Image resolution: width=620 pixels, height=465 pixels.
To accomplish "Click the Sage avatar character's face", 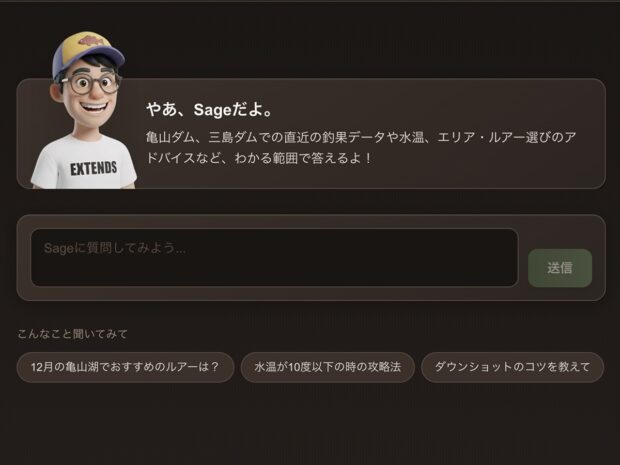I will pyautogui.click(x=91, y=95).
